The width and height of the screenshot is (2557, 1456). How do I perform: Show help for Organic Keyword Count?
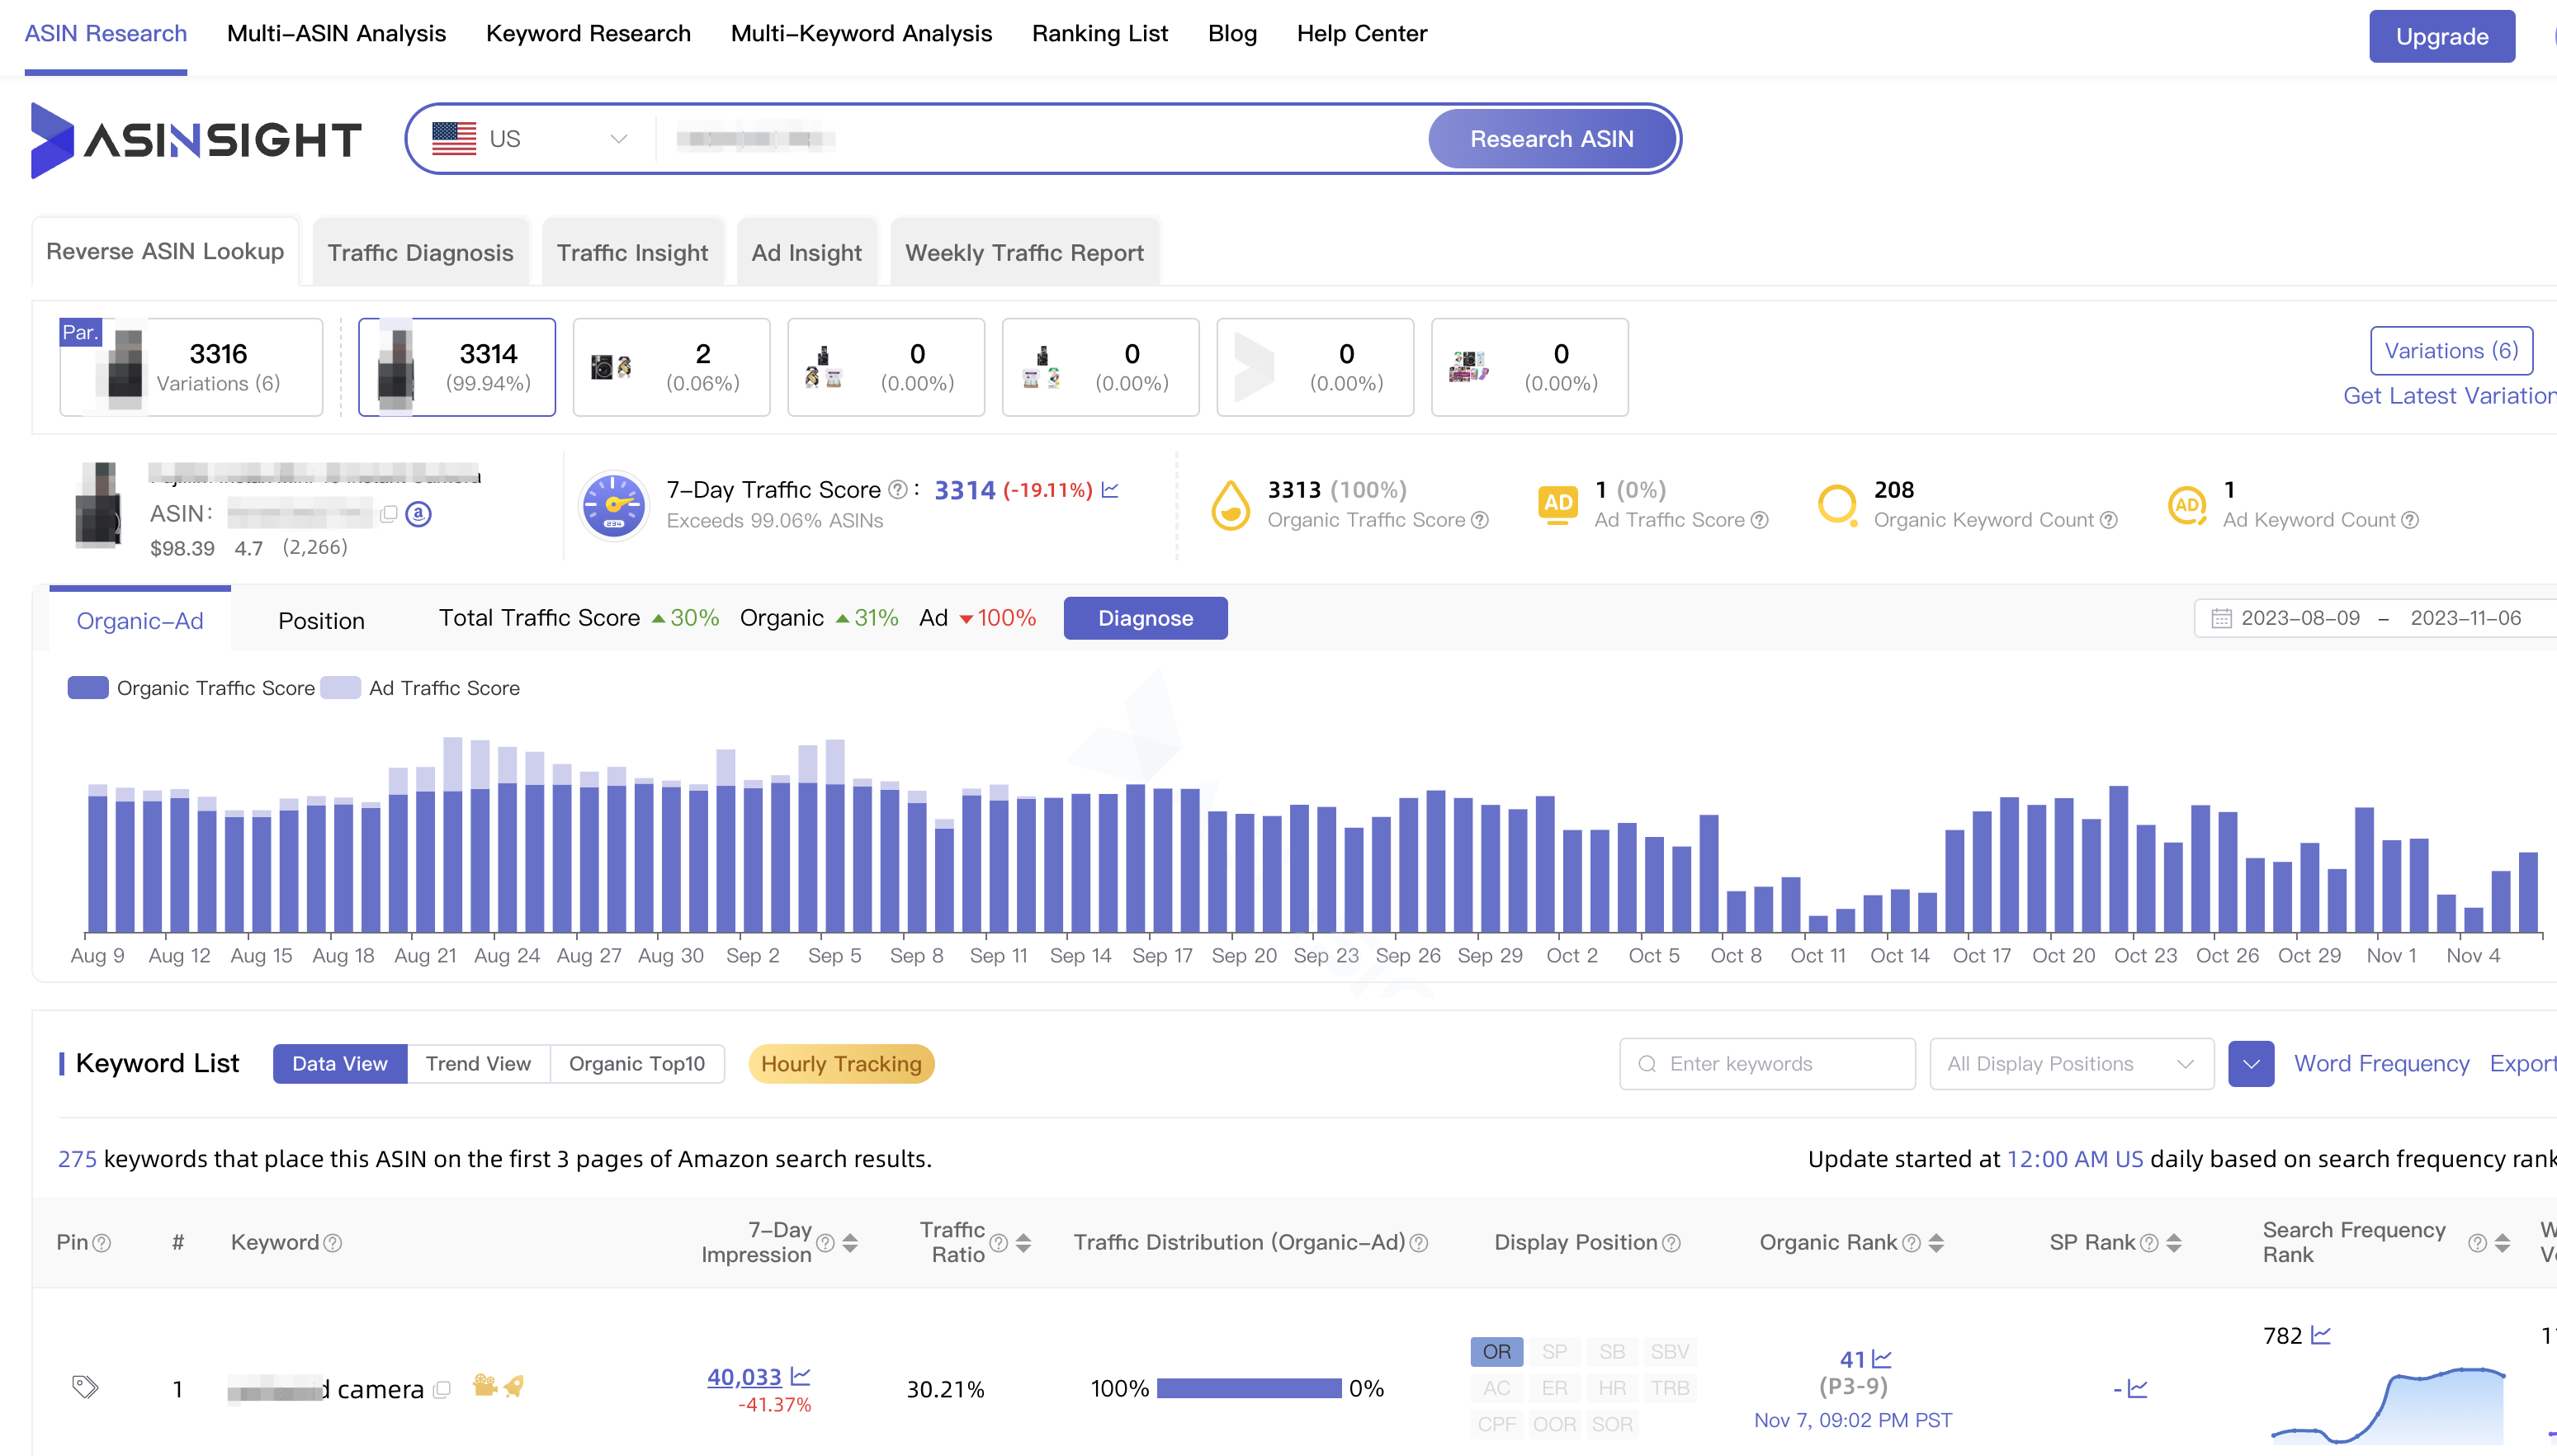click(x=2108, y=520)
